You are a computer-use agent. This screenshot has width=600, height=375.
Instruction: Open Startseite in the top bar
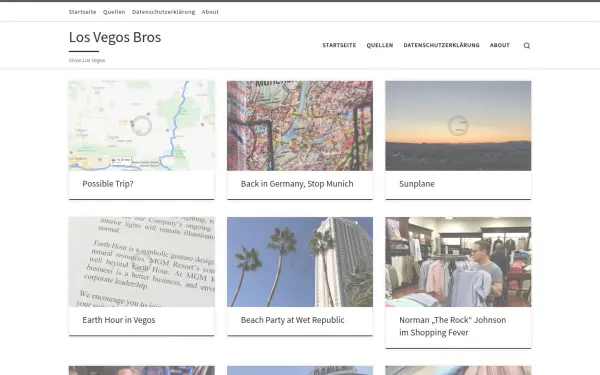pos(83,12)
